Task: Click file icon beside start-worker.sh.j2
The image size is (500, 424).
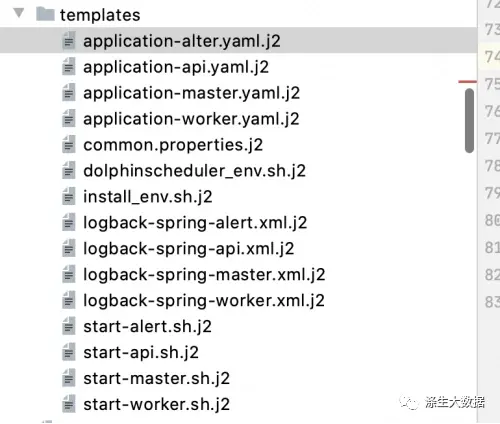Action: (x=69, y=405)
